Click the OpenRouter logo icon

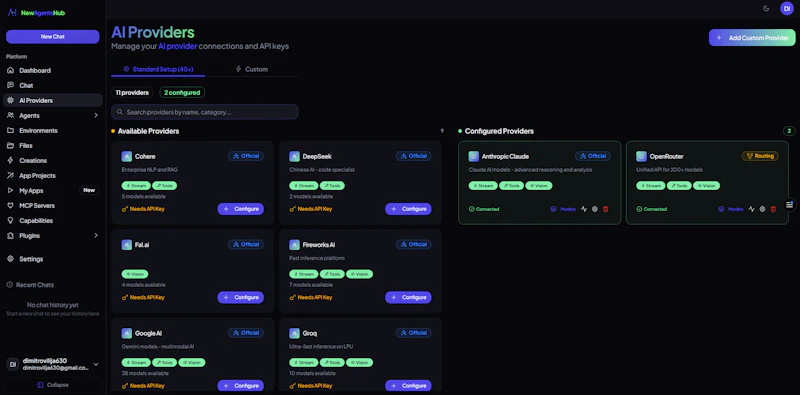pyautogui.click(x=641, y=156)
